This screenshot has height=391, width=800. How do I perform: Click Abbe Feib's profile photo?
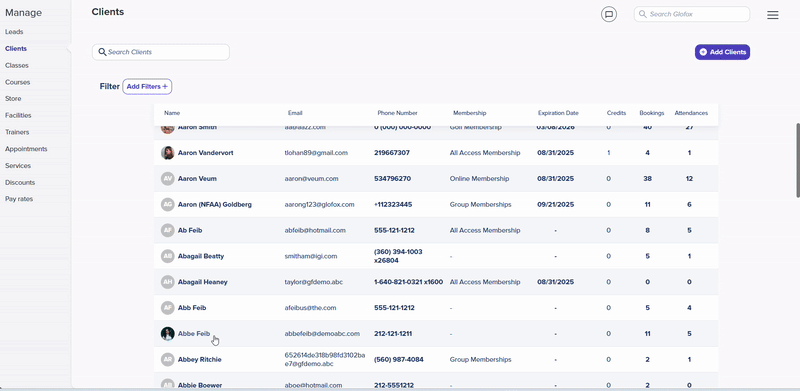(167, 334)
